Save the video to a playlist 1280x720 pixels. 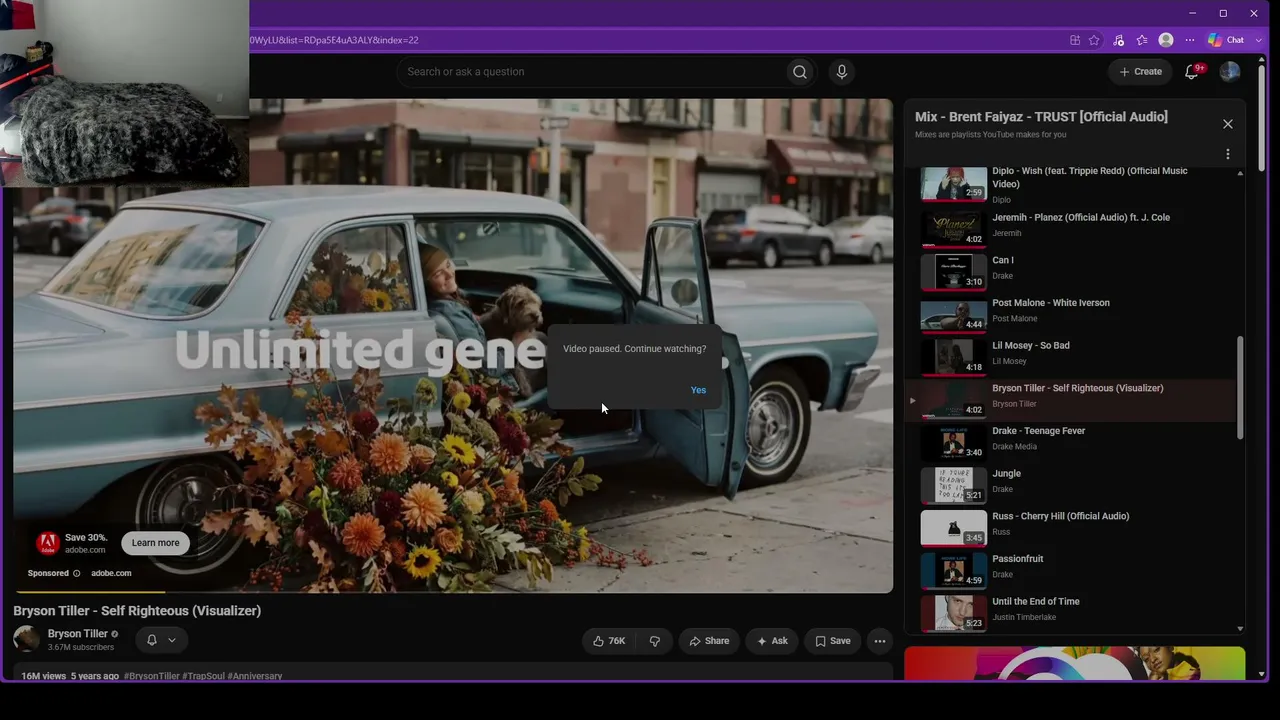coord(833,641)
